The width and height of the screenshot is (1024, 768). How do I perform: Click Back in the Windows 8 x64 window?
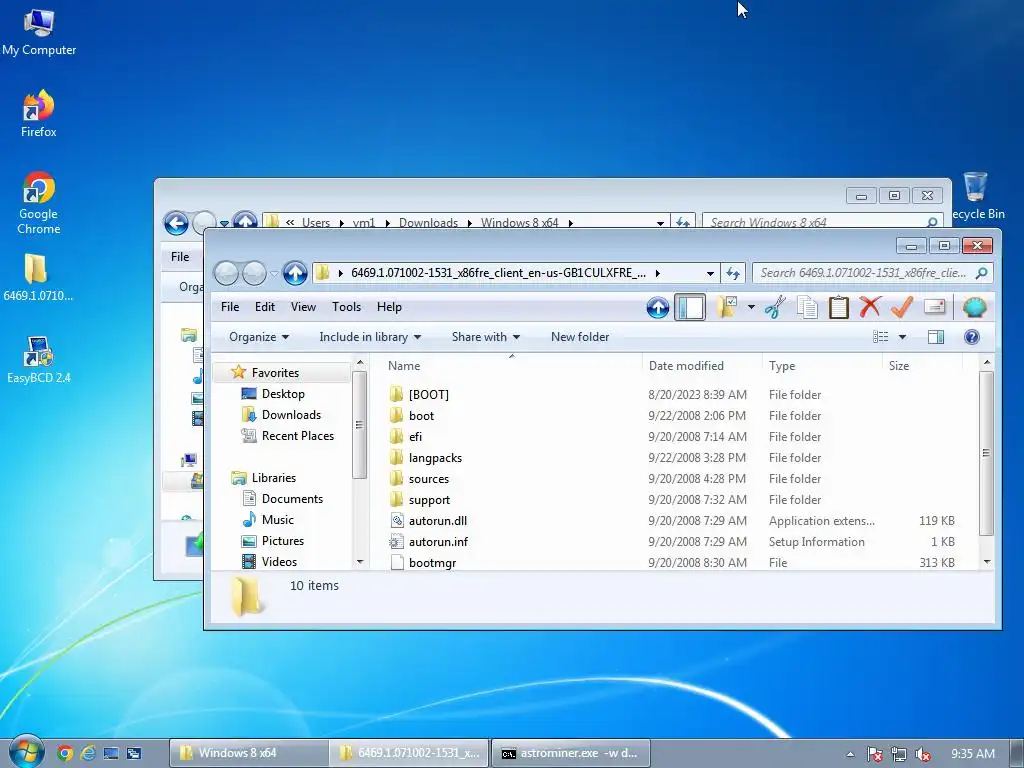coord(176,223)
